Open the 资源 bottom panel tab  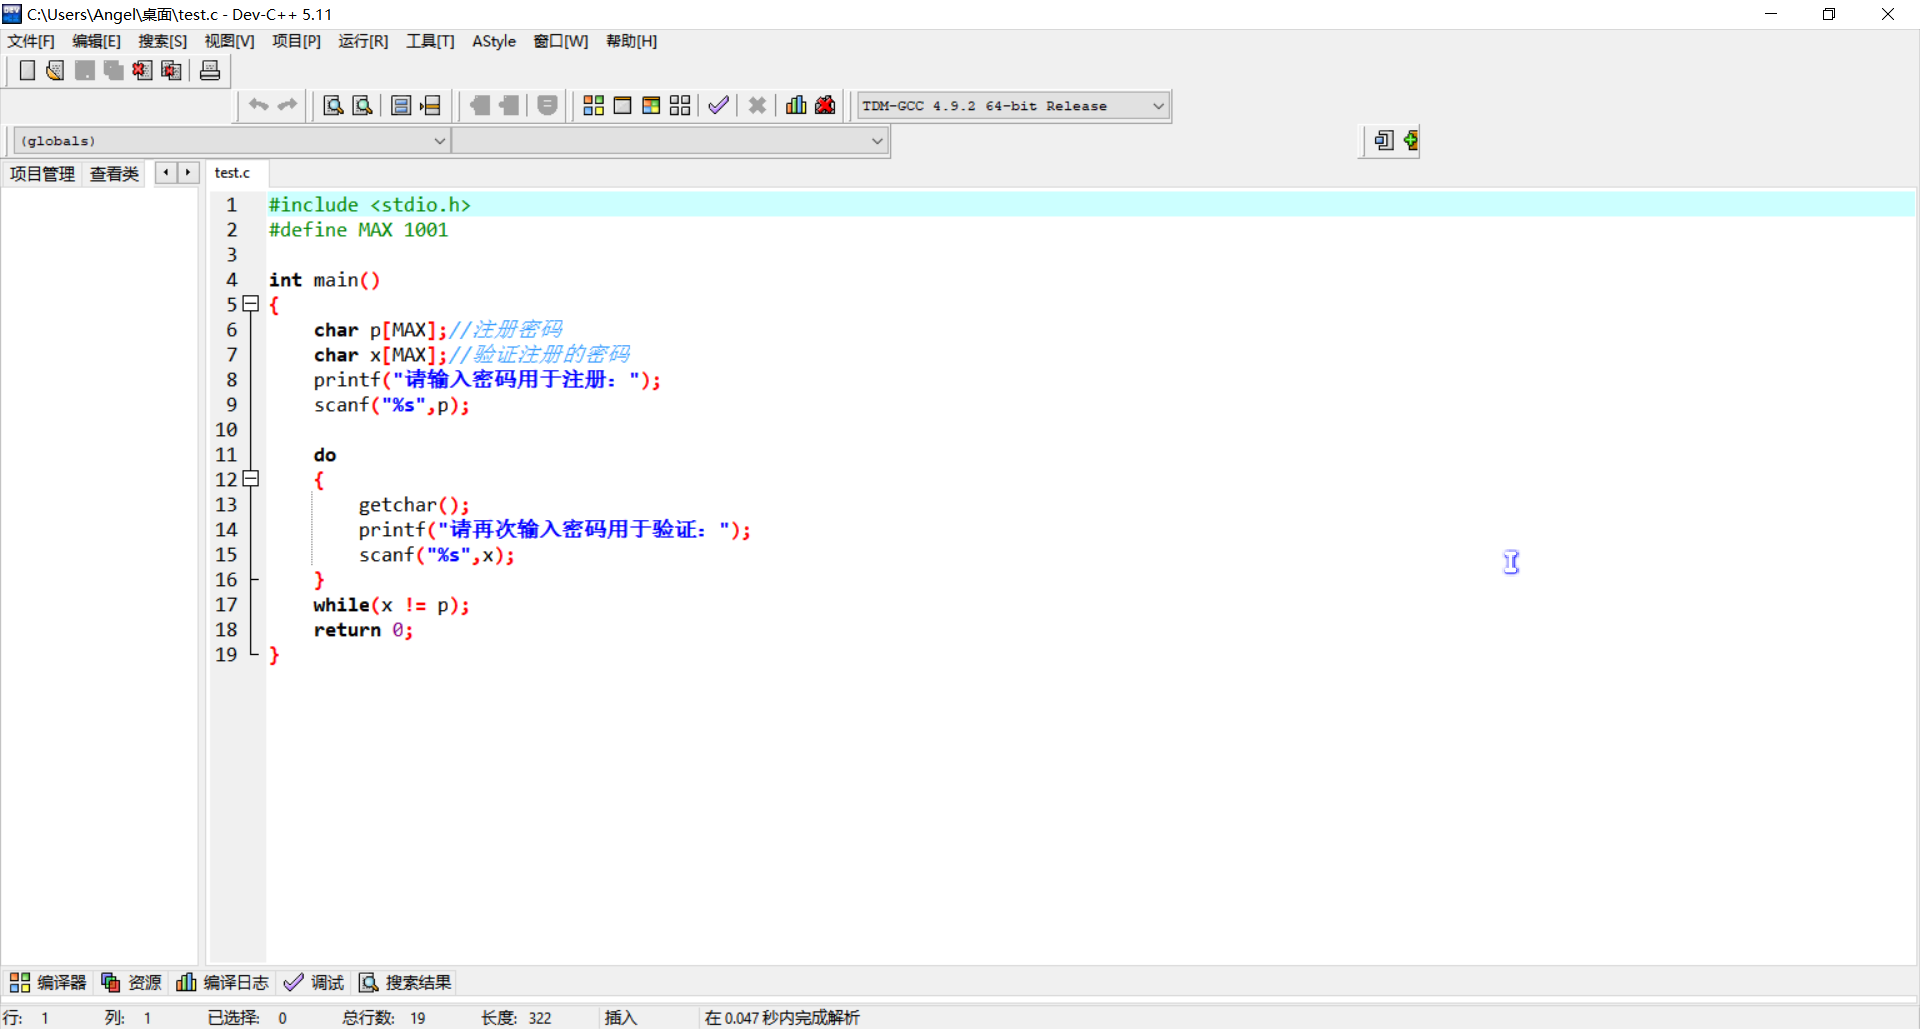click(x=132, y=983)
